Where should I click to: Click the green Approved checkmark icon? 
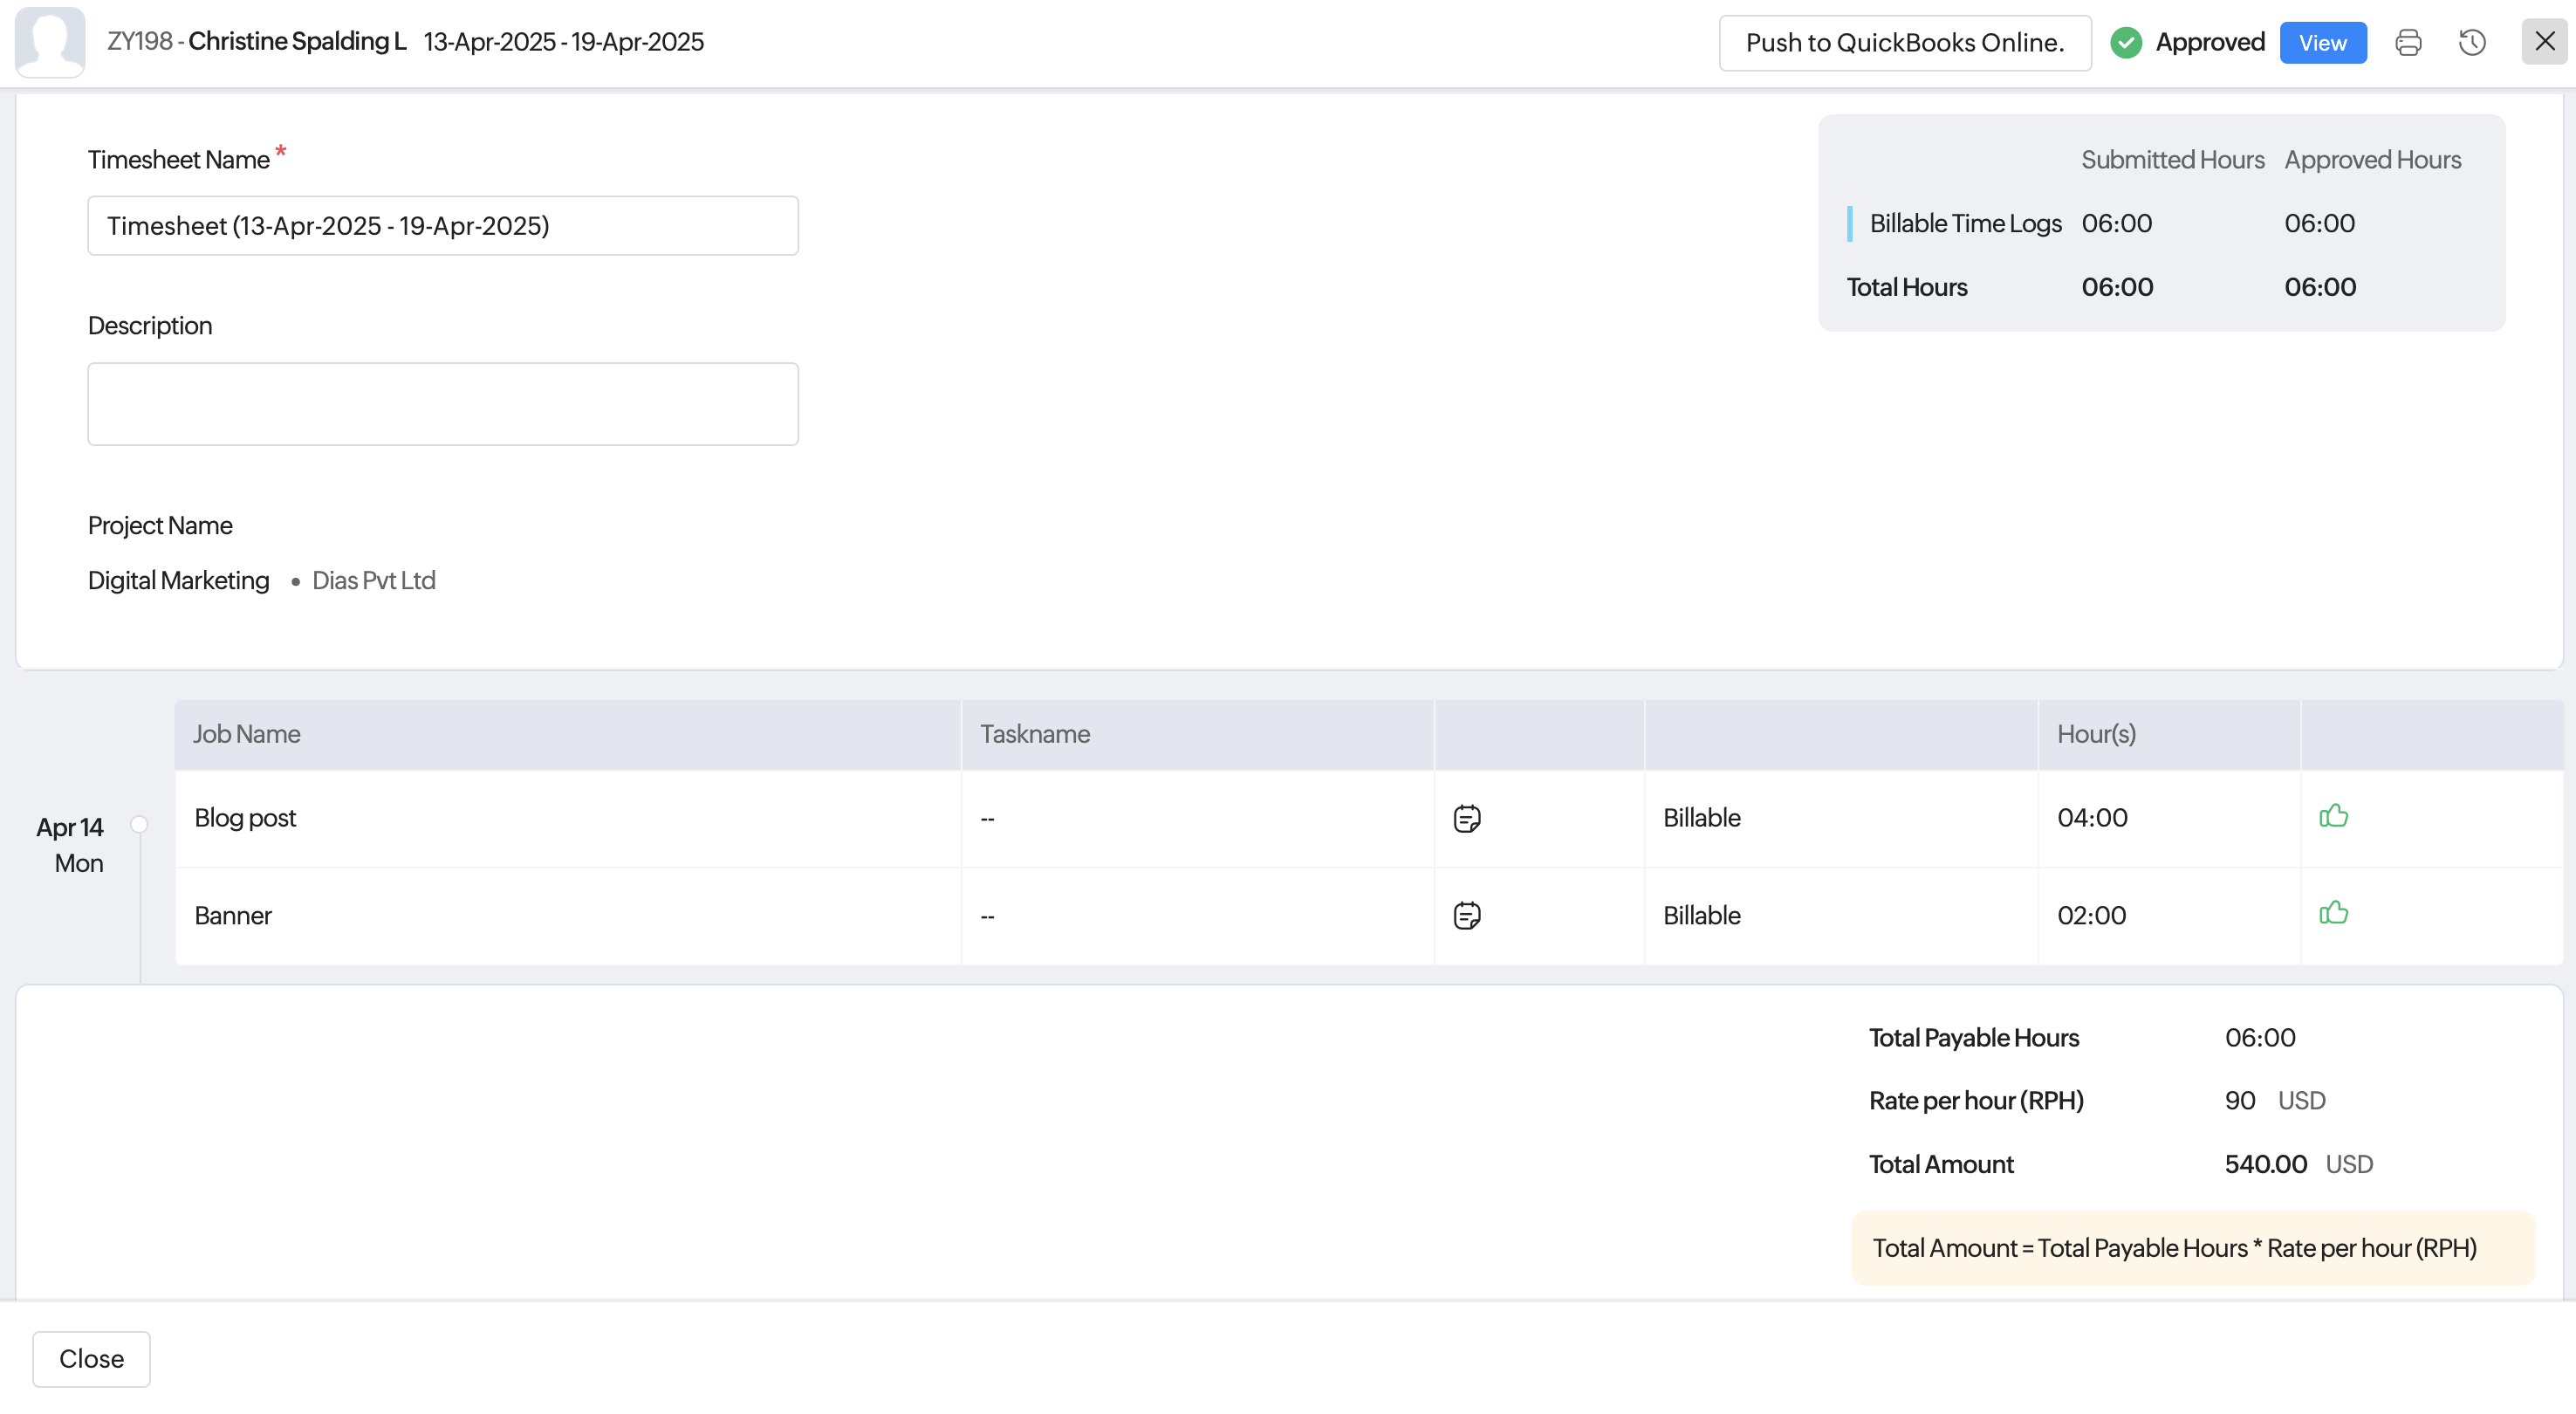[2125, 43]
